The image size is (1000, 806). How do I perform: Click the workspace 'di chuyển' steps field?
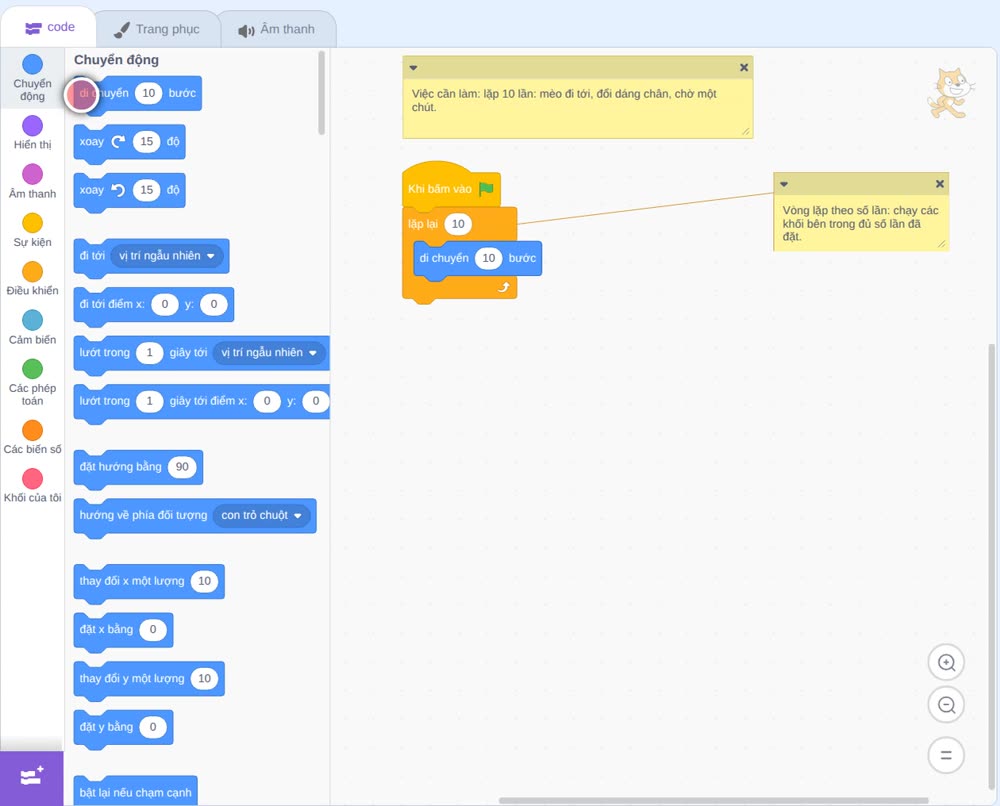click(x=489, y=258)
